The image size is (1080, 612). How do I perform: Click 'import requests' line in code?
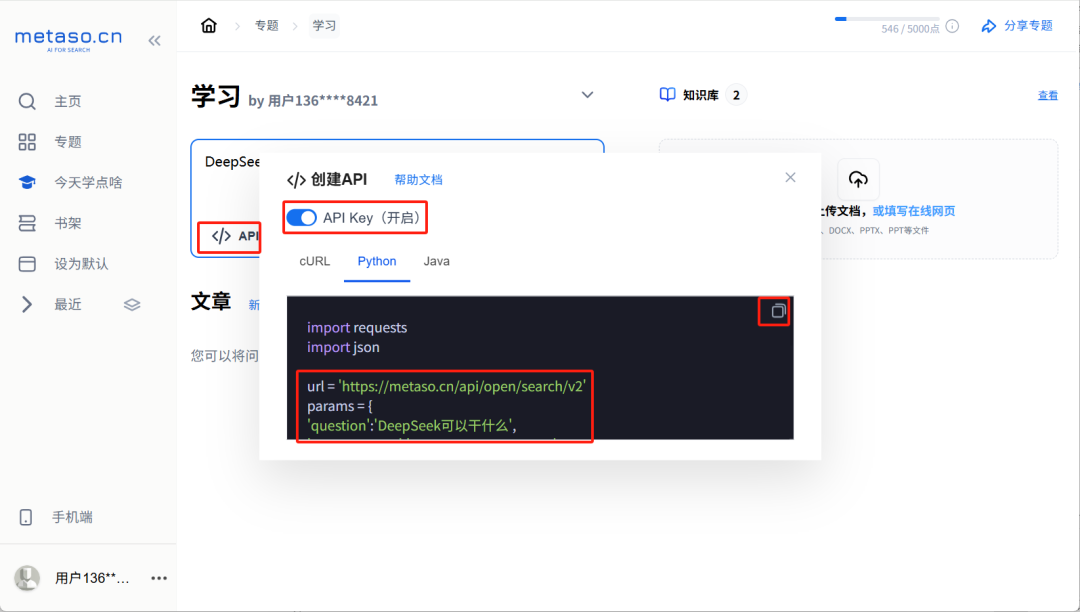[x=357, y=328]
